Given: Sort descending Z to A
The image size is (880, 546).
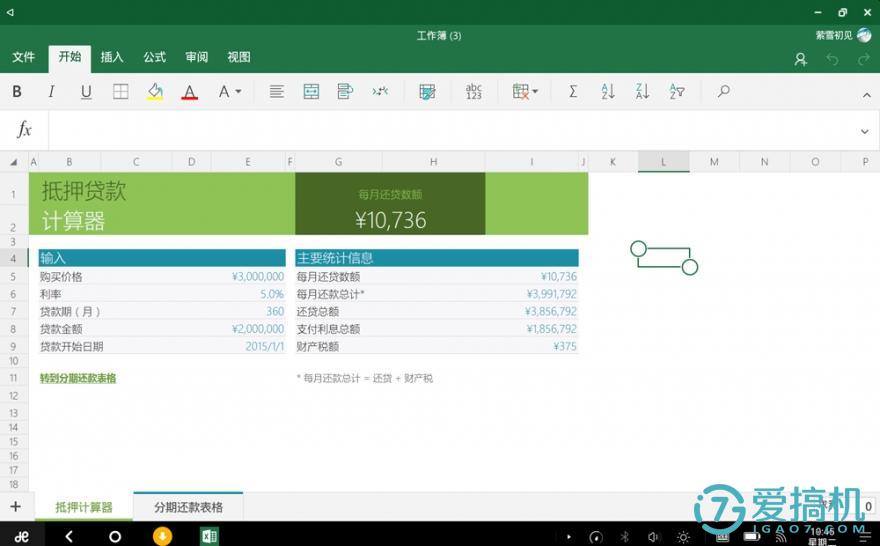Looking at the screenshot, I should [643, 91].
